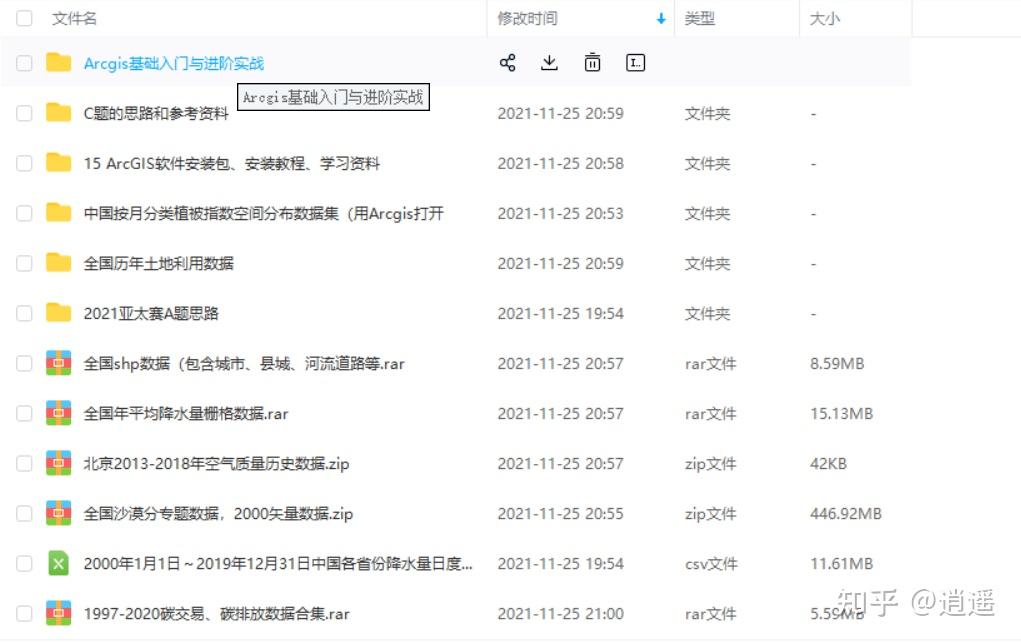
Task: Open the Arcgis基础入门与进阶实战 folder link
Action: pos(174,63)
